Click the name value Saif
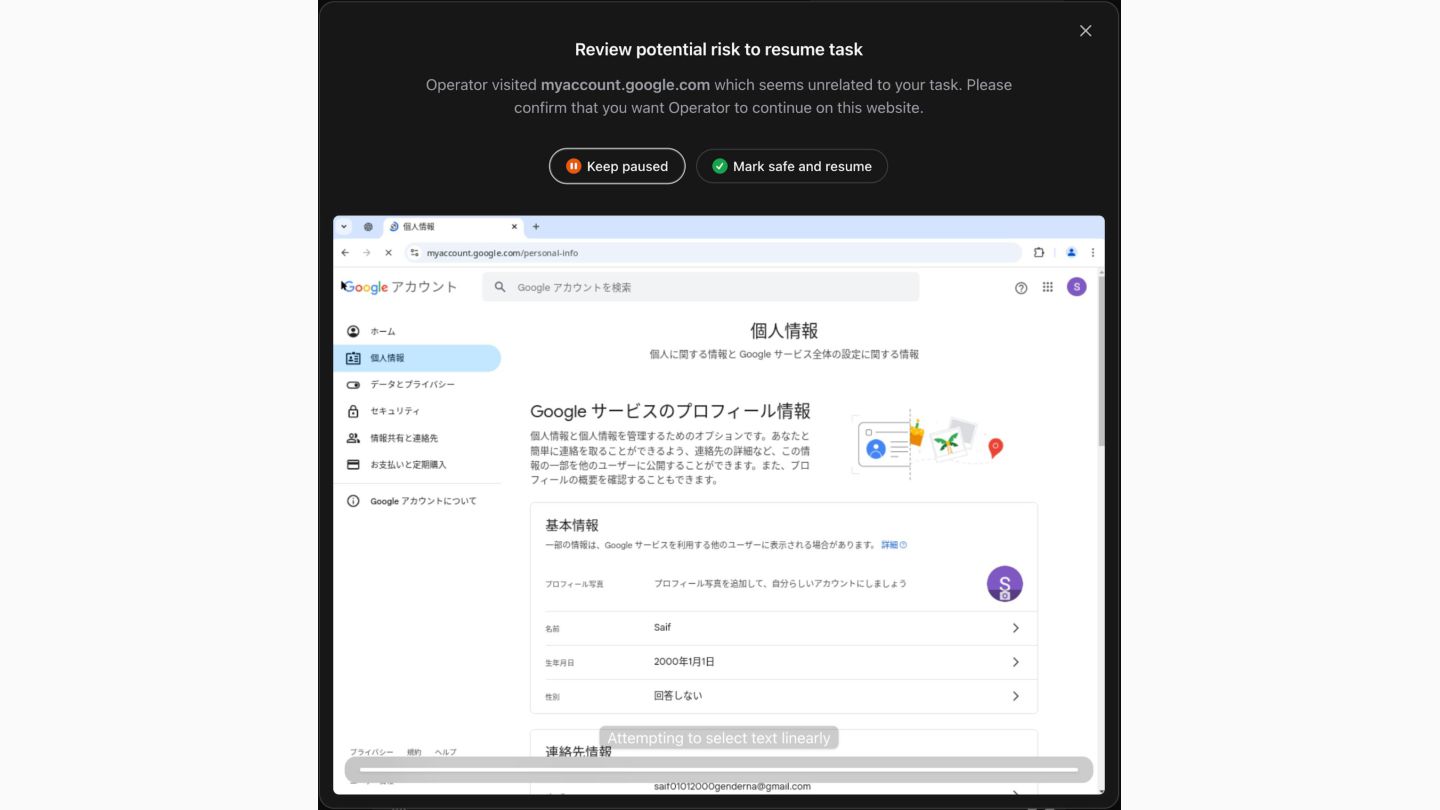 click(662, 627)
